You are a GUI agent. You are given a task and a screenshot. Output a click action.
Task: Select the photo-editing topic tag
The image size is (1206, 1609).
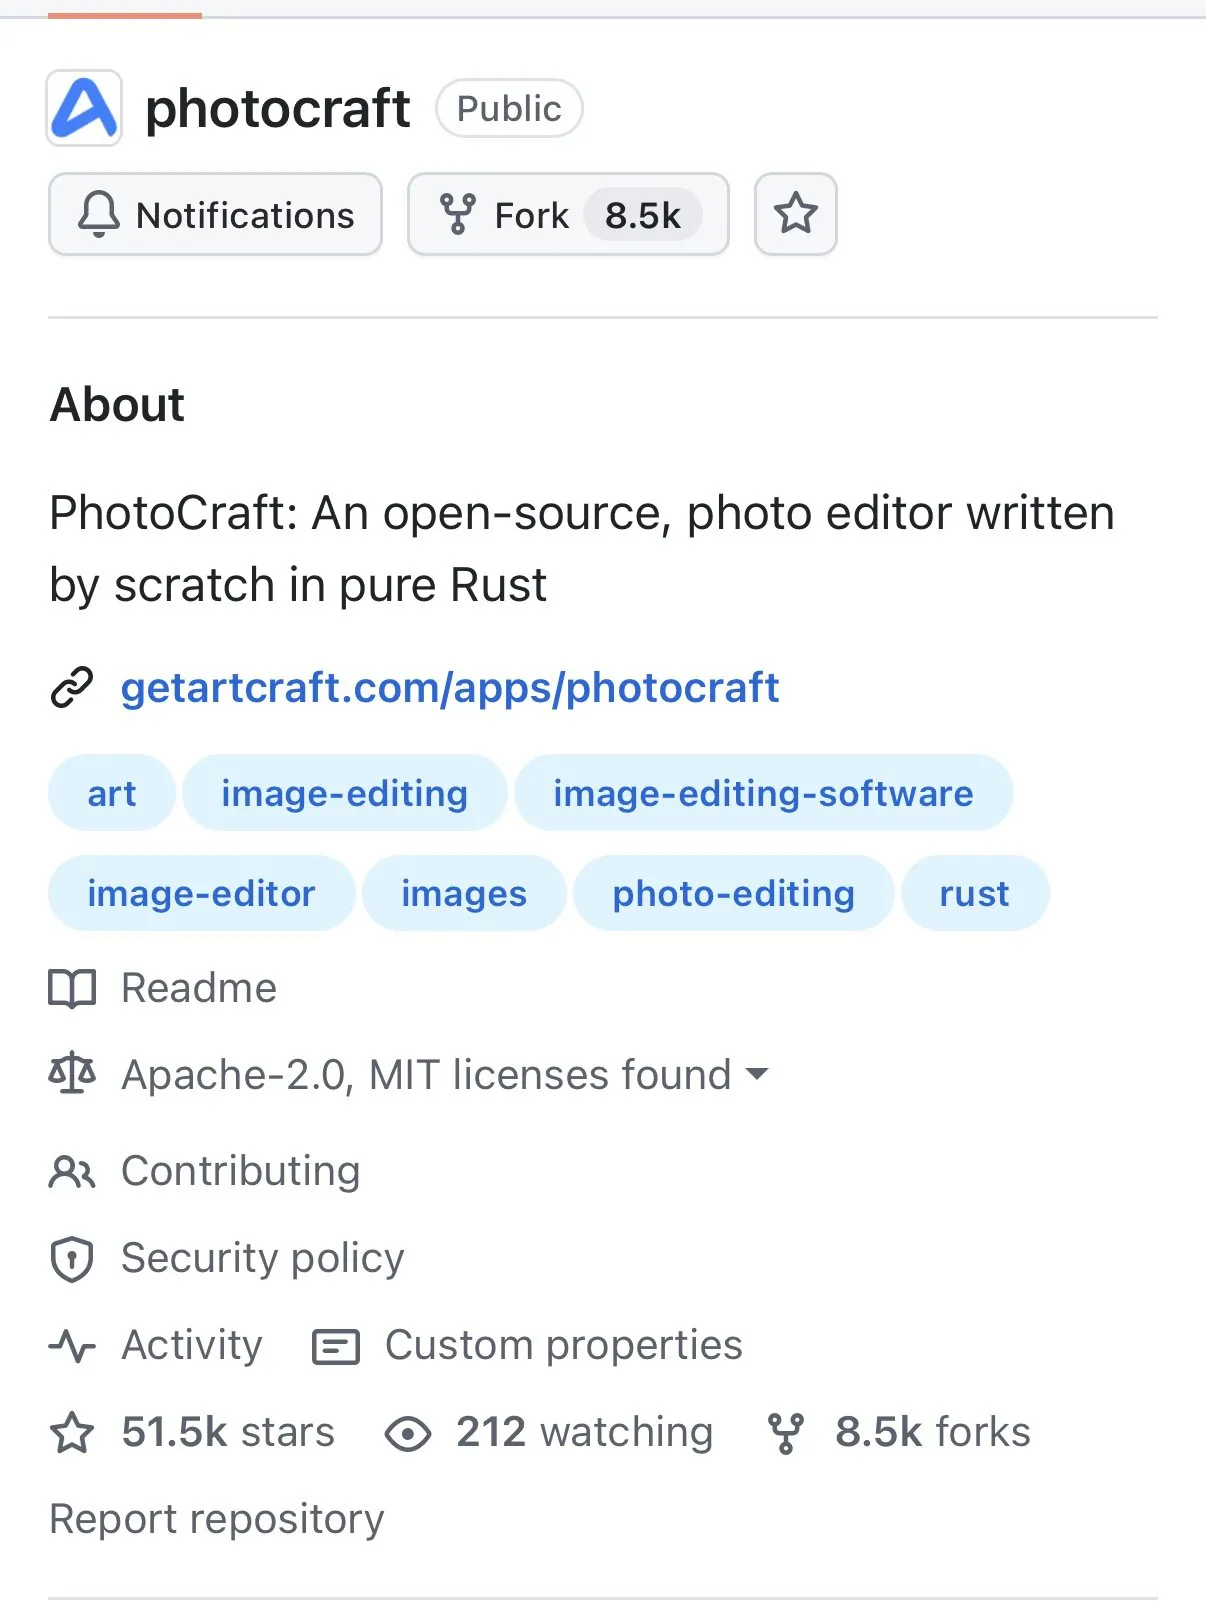click(734, 893)
